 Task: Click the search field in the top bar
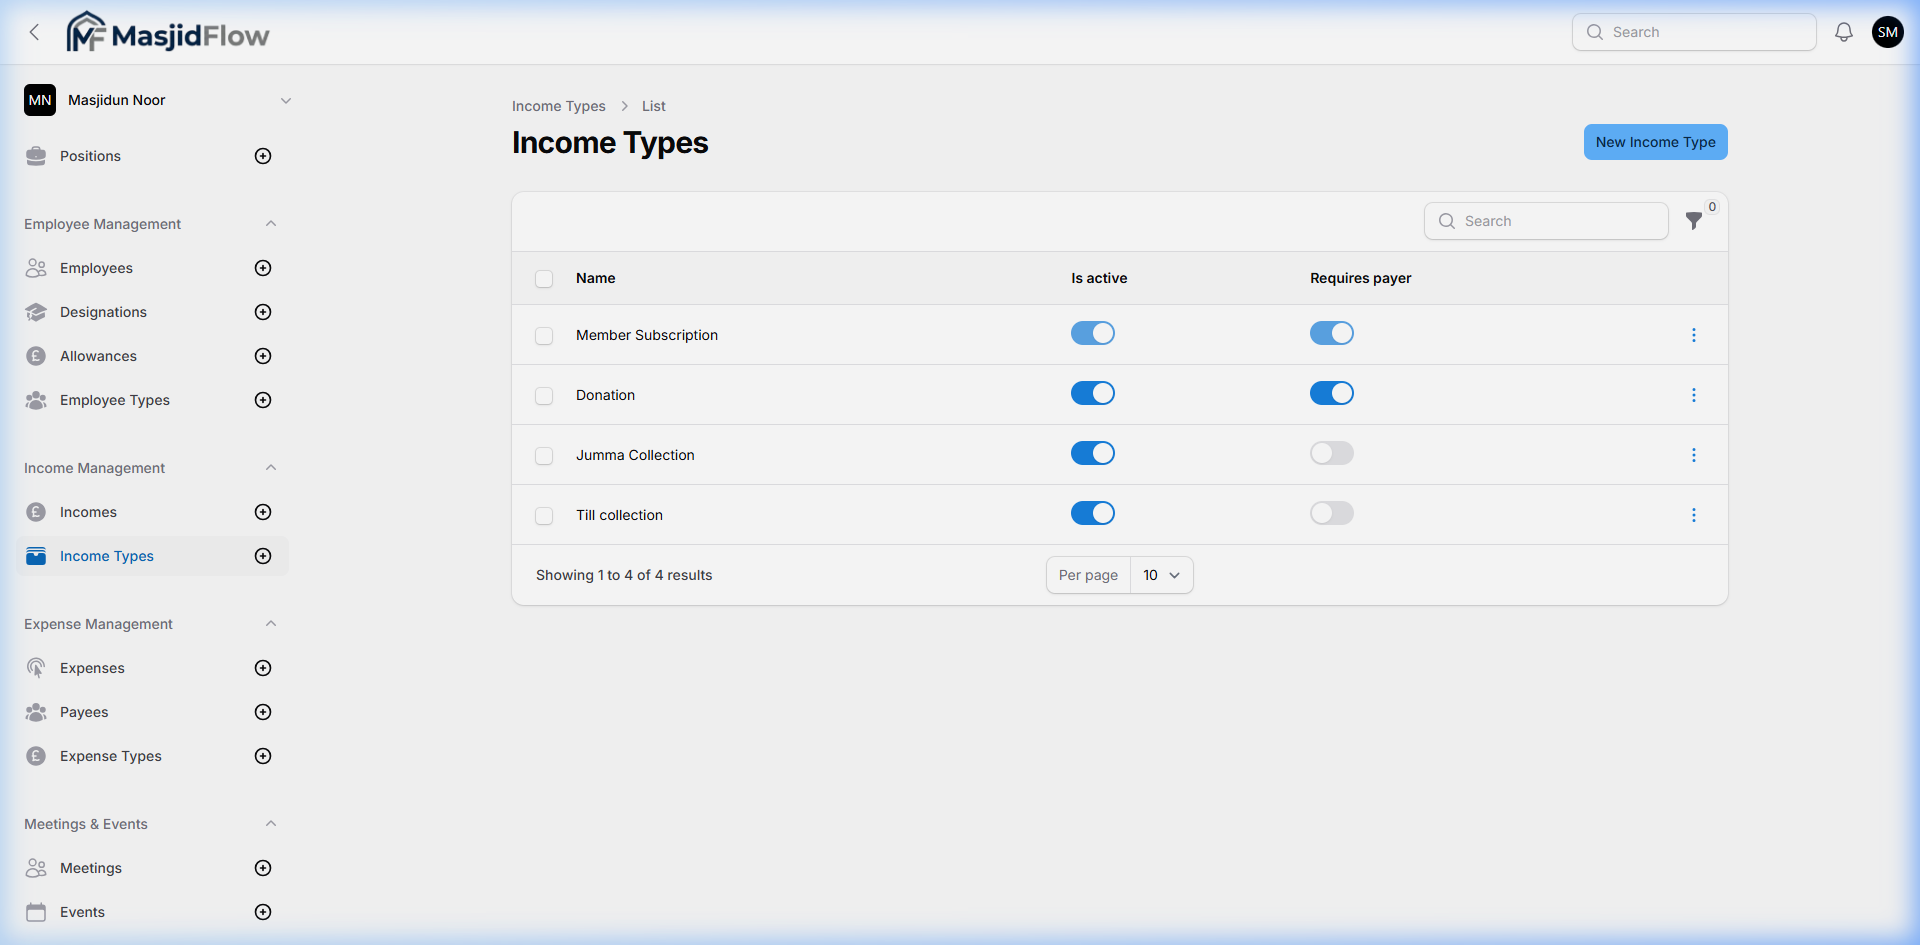1694,31
